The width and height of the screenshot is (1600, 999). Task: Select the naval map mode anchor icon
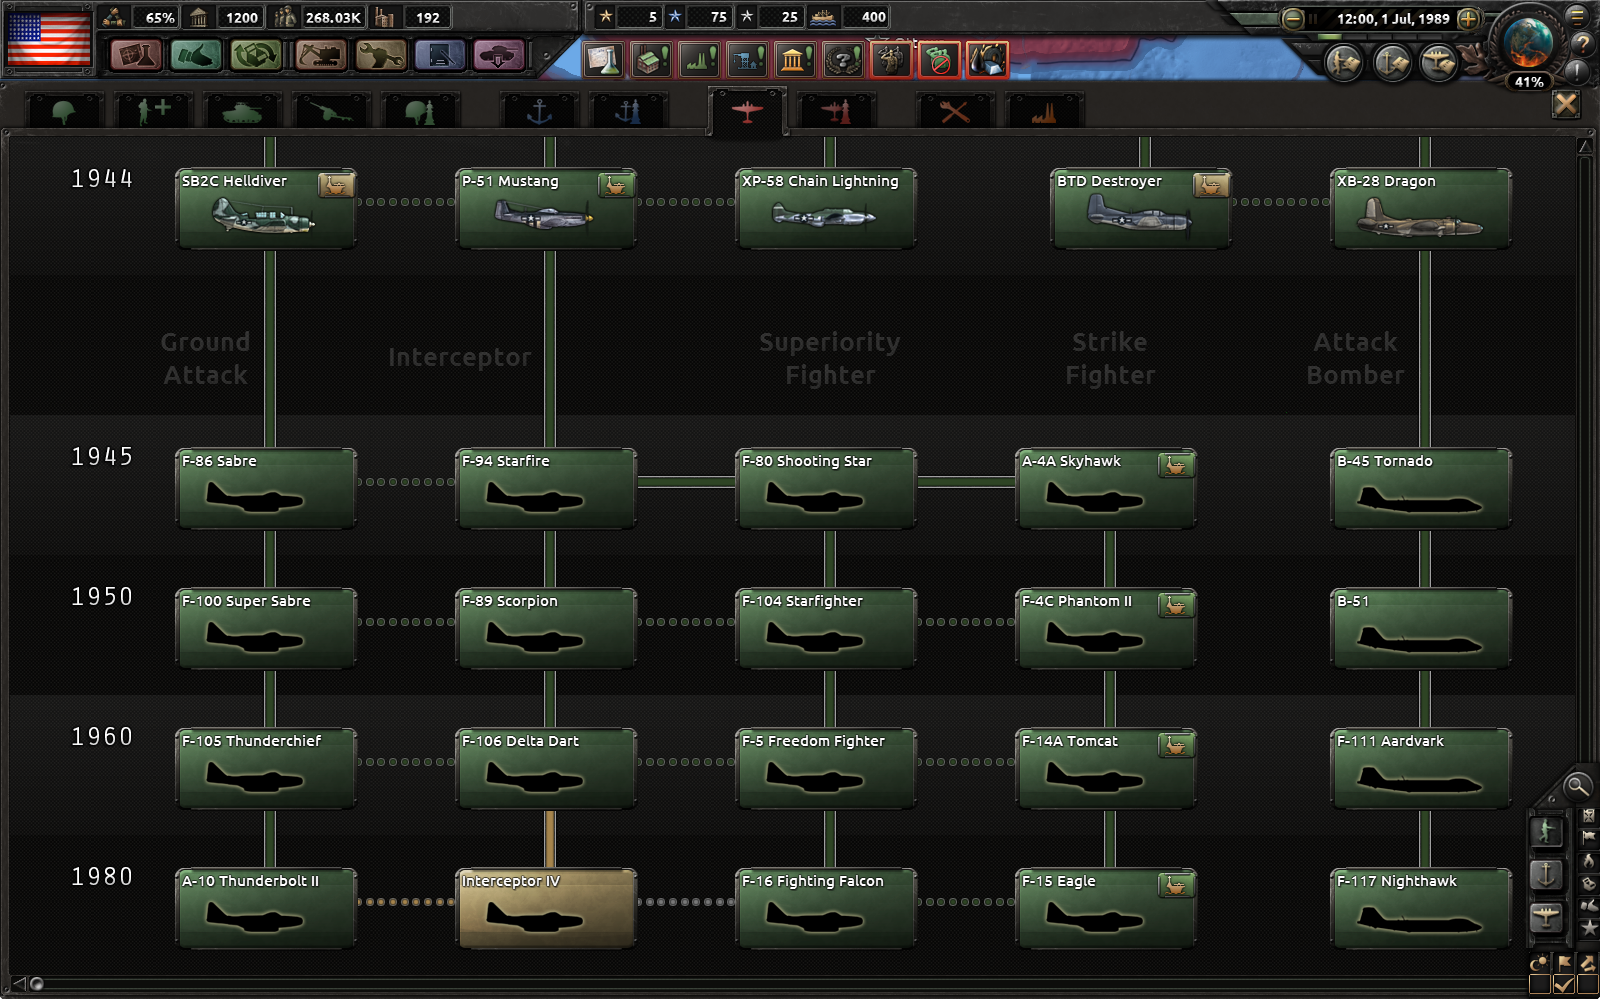click(x=1546, y=875)
